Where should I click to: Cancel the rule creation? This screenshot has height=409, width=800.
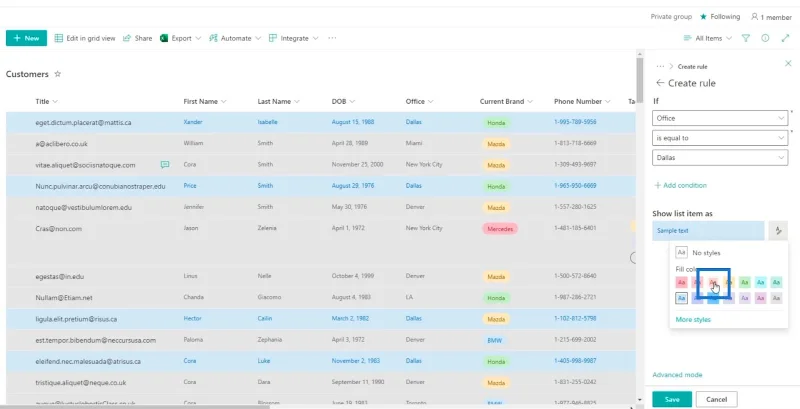(x=716, y=399)
